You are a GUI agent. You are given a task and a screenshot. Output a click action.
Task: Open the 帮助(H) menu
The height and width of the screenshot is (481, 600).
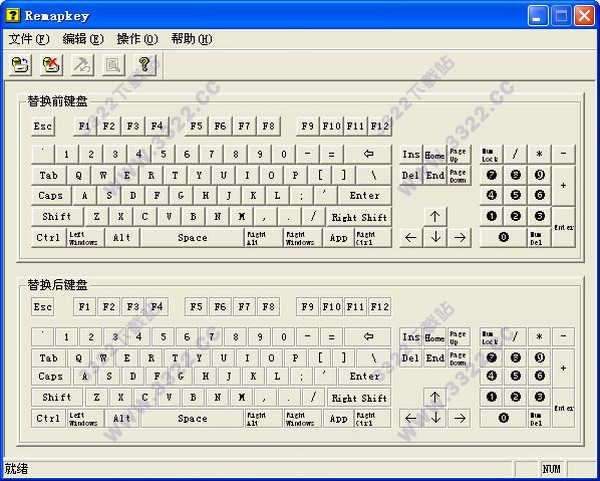click(191, 39)
